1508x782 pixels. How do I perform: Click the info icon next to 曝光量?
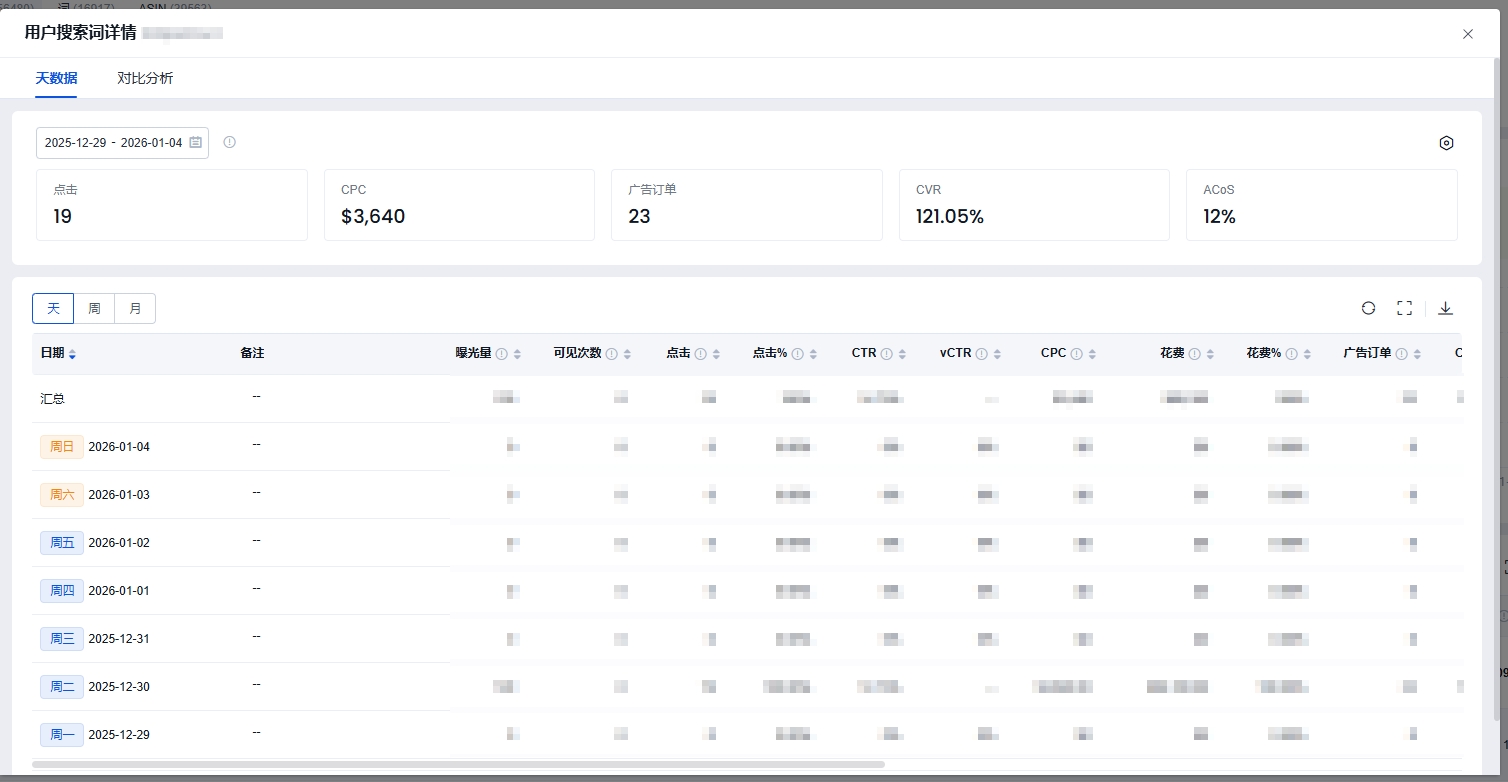502,354
